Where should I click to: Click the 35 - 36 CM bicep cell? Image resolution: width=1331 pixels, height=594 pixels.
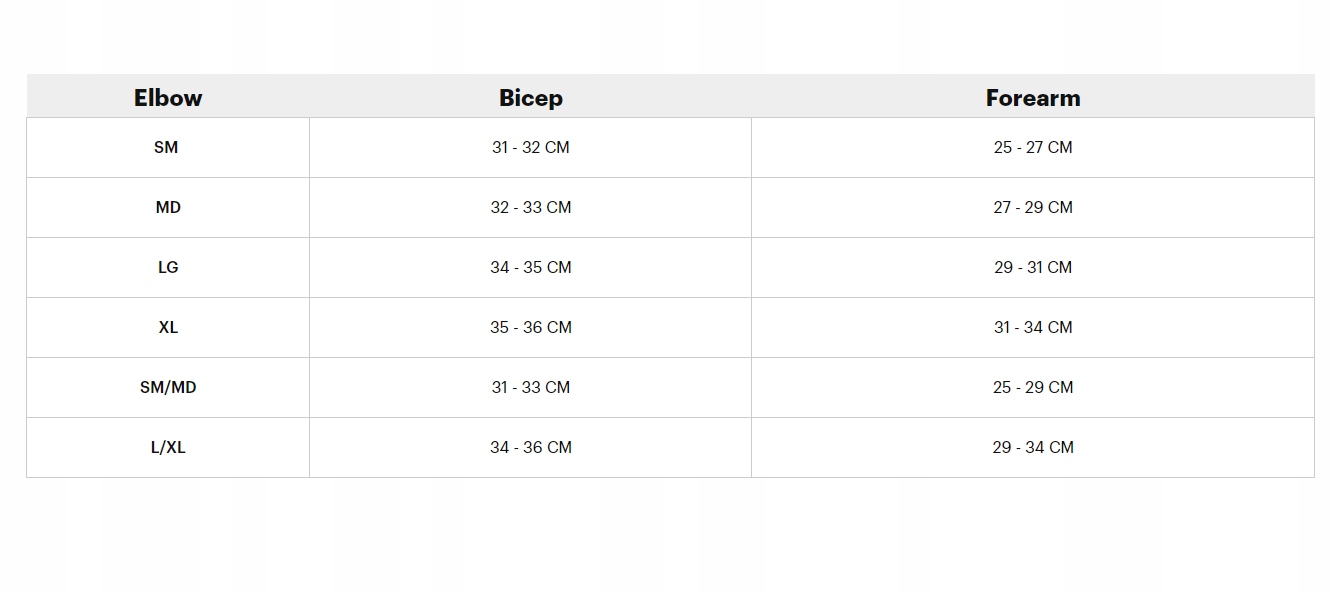click(531, 327)
